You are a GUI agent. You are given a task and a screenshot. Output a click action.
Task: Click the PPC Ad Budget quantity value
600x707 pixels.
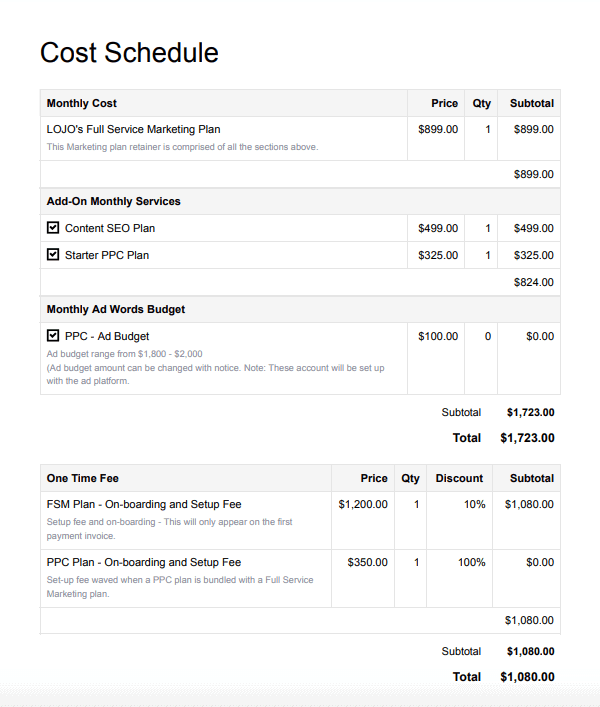pos(488,336)
